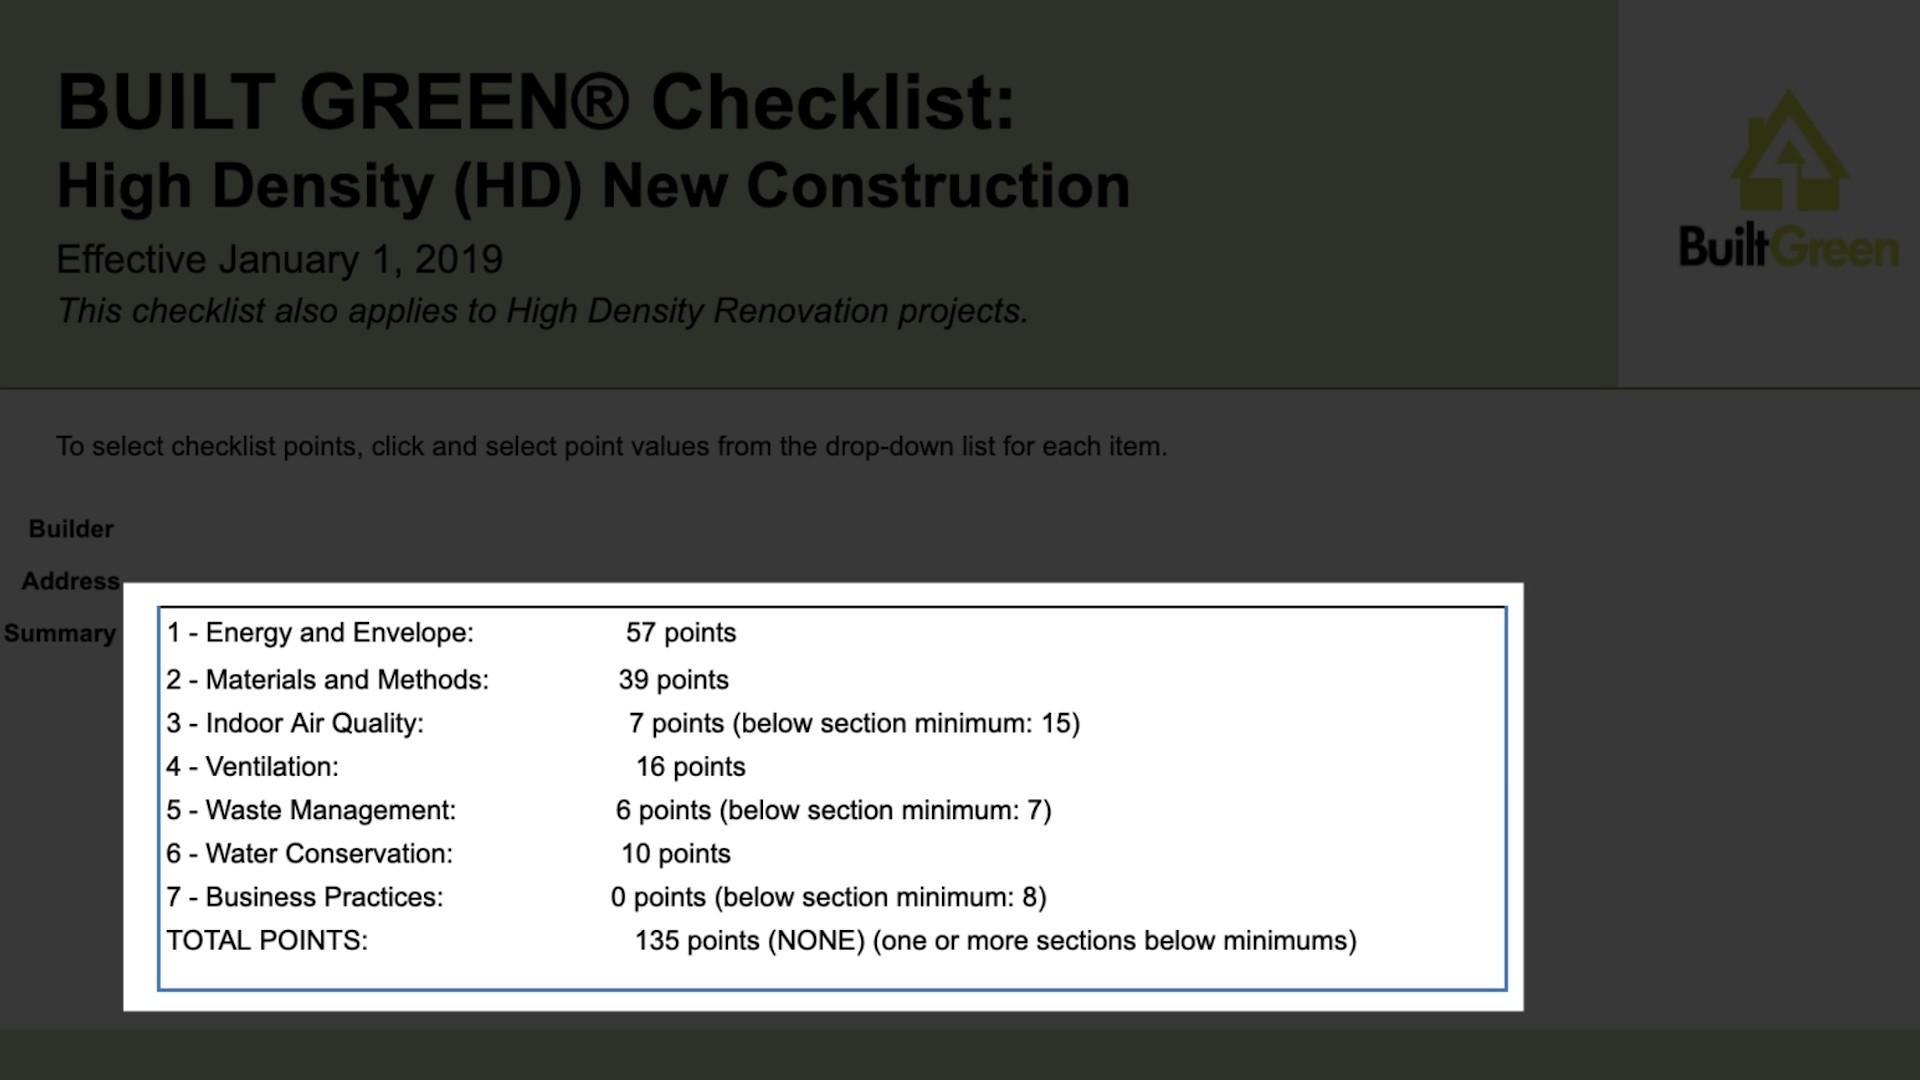Click the sections below minimums warning
The height and width of the screenshot is (1080, 1920).
pos(1114,941)
